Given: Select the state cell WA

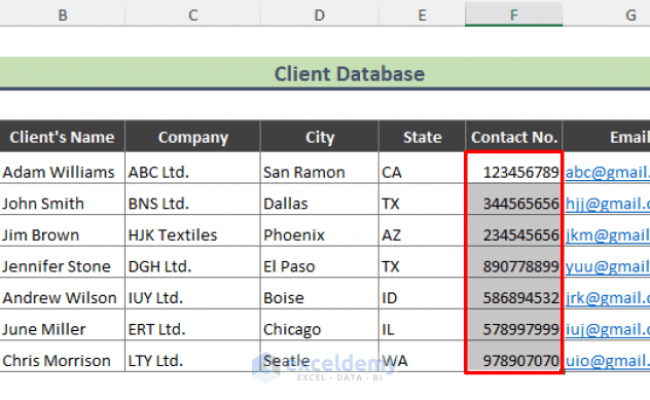Looking at the screenshot, I should click(x=422, y=356).
